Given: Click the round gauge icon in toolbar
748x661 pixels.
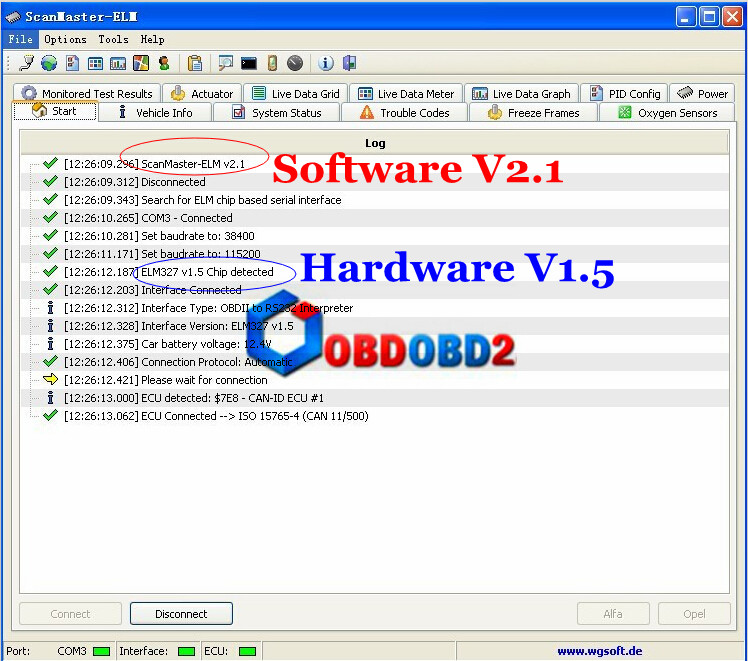Looking at the screenshot, I should click(295, 63).
